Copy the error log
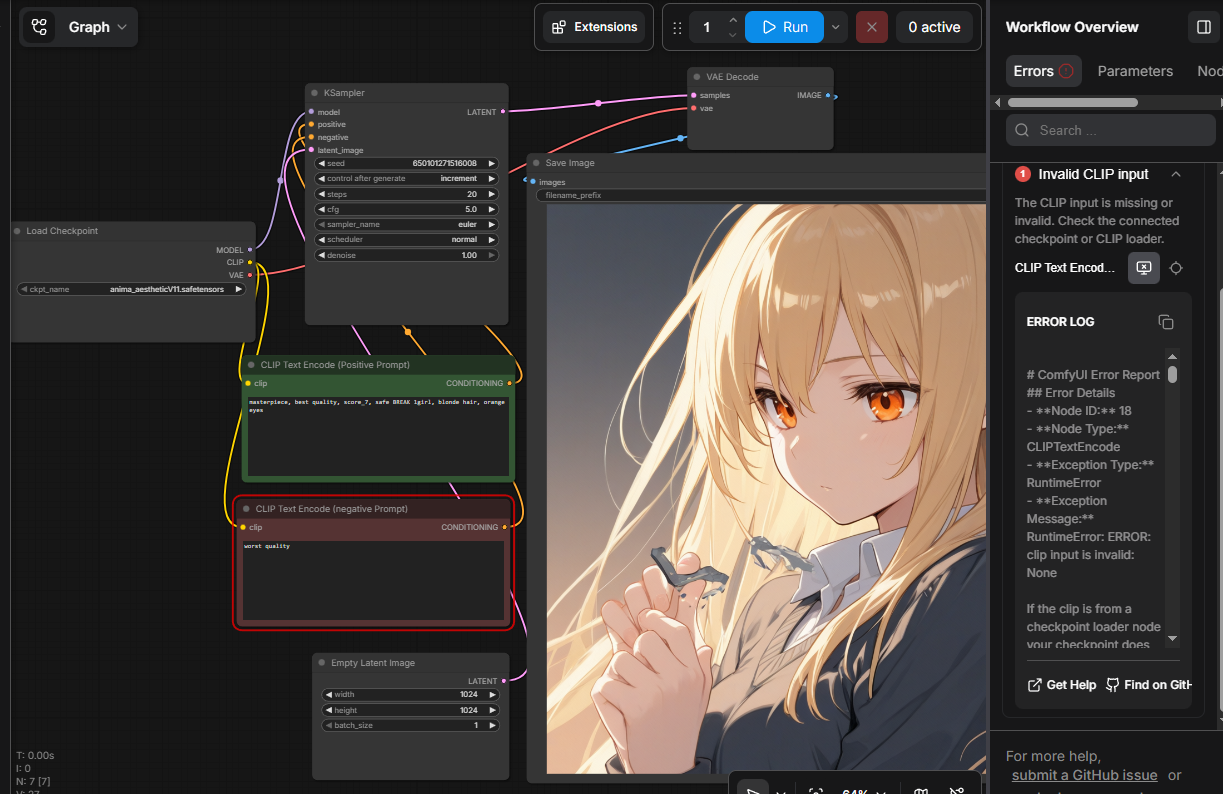 pyautogui.click(x=1166, y=322)
